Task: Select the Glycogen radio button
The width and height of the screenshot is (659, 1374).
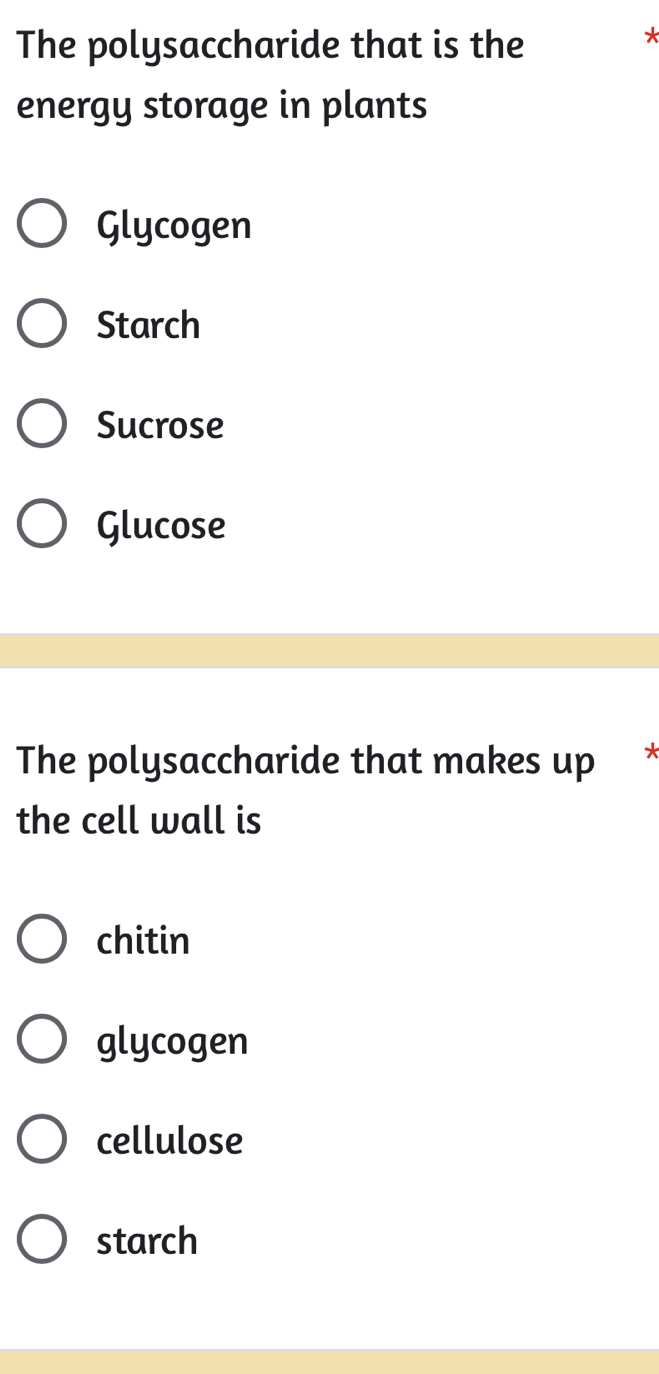Action: 42,222
